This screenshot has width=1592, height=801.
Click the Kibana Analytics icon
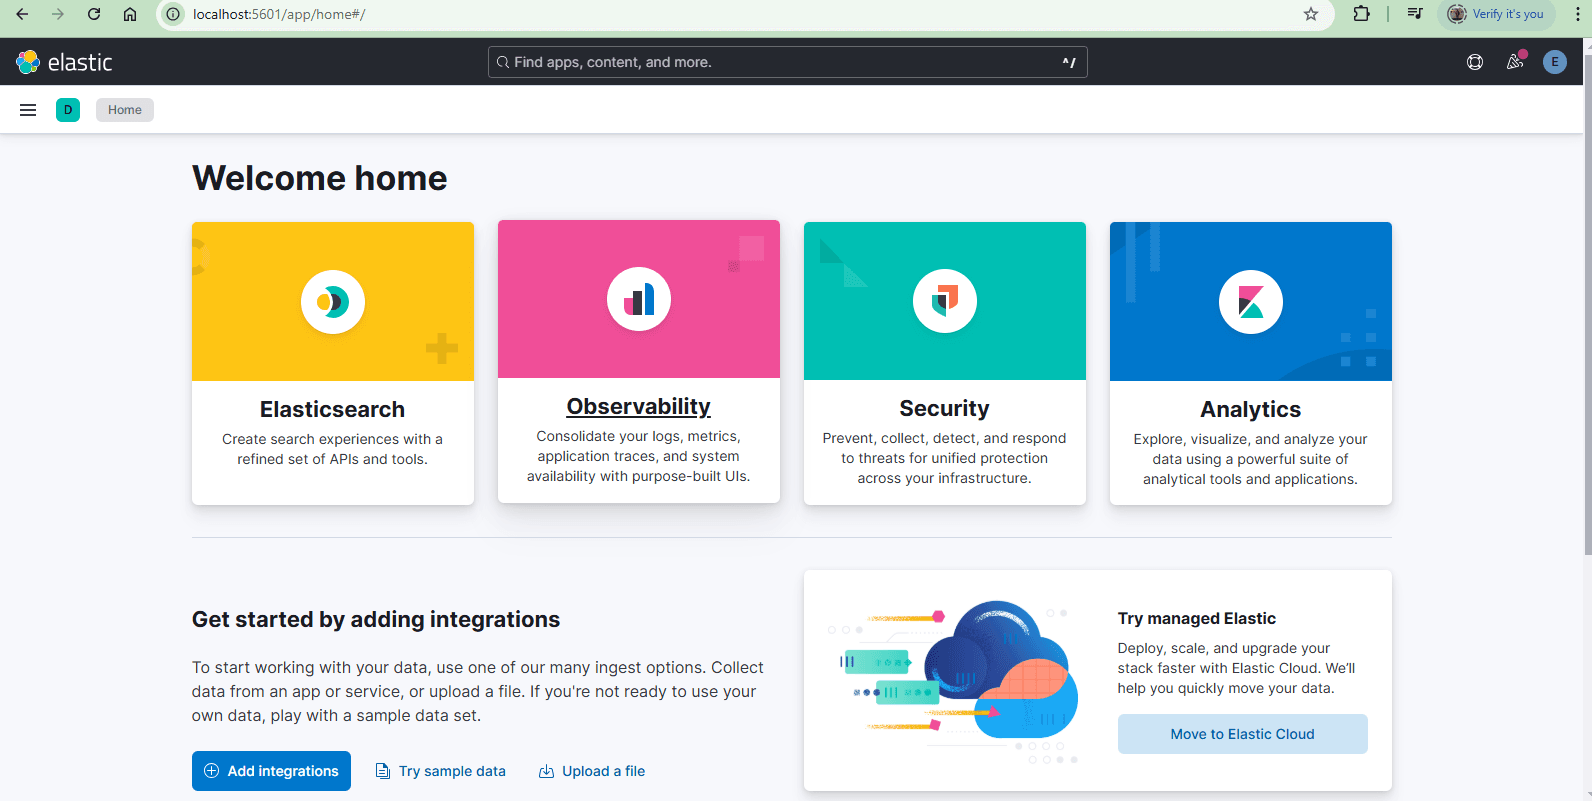tap(1251, 302)
